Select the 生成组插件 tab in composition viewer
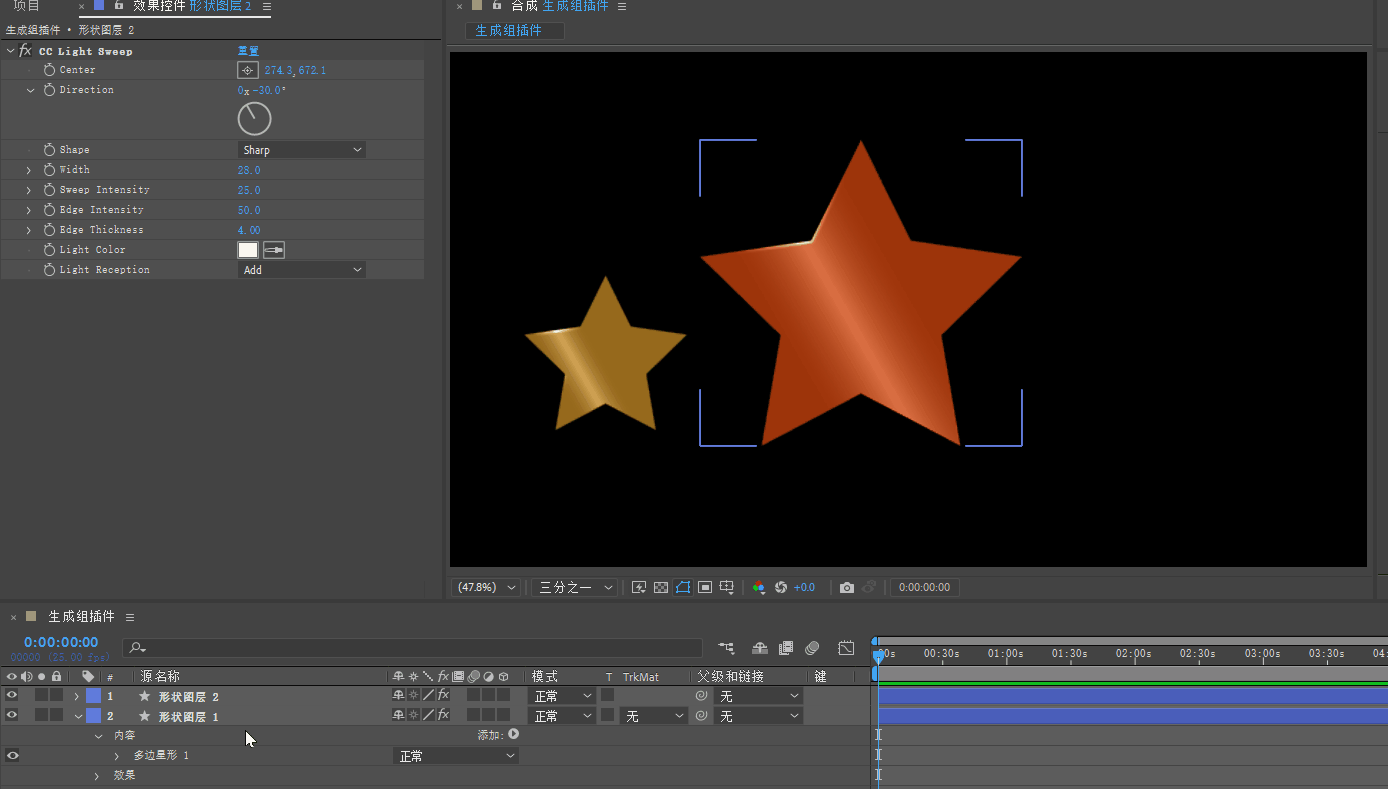Screen dimensions: 1388x789 pyautogui.click(x=509, y=31)
